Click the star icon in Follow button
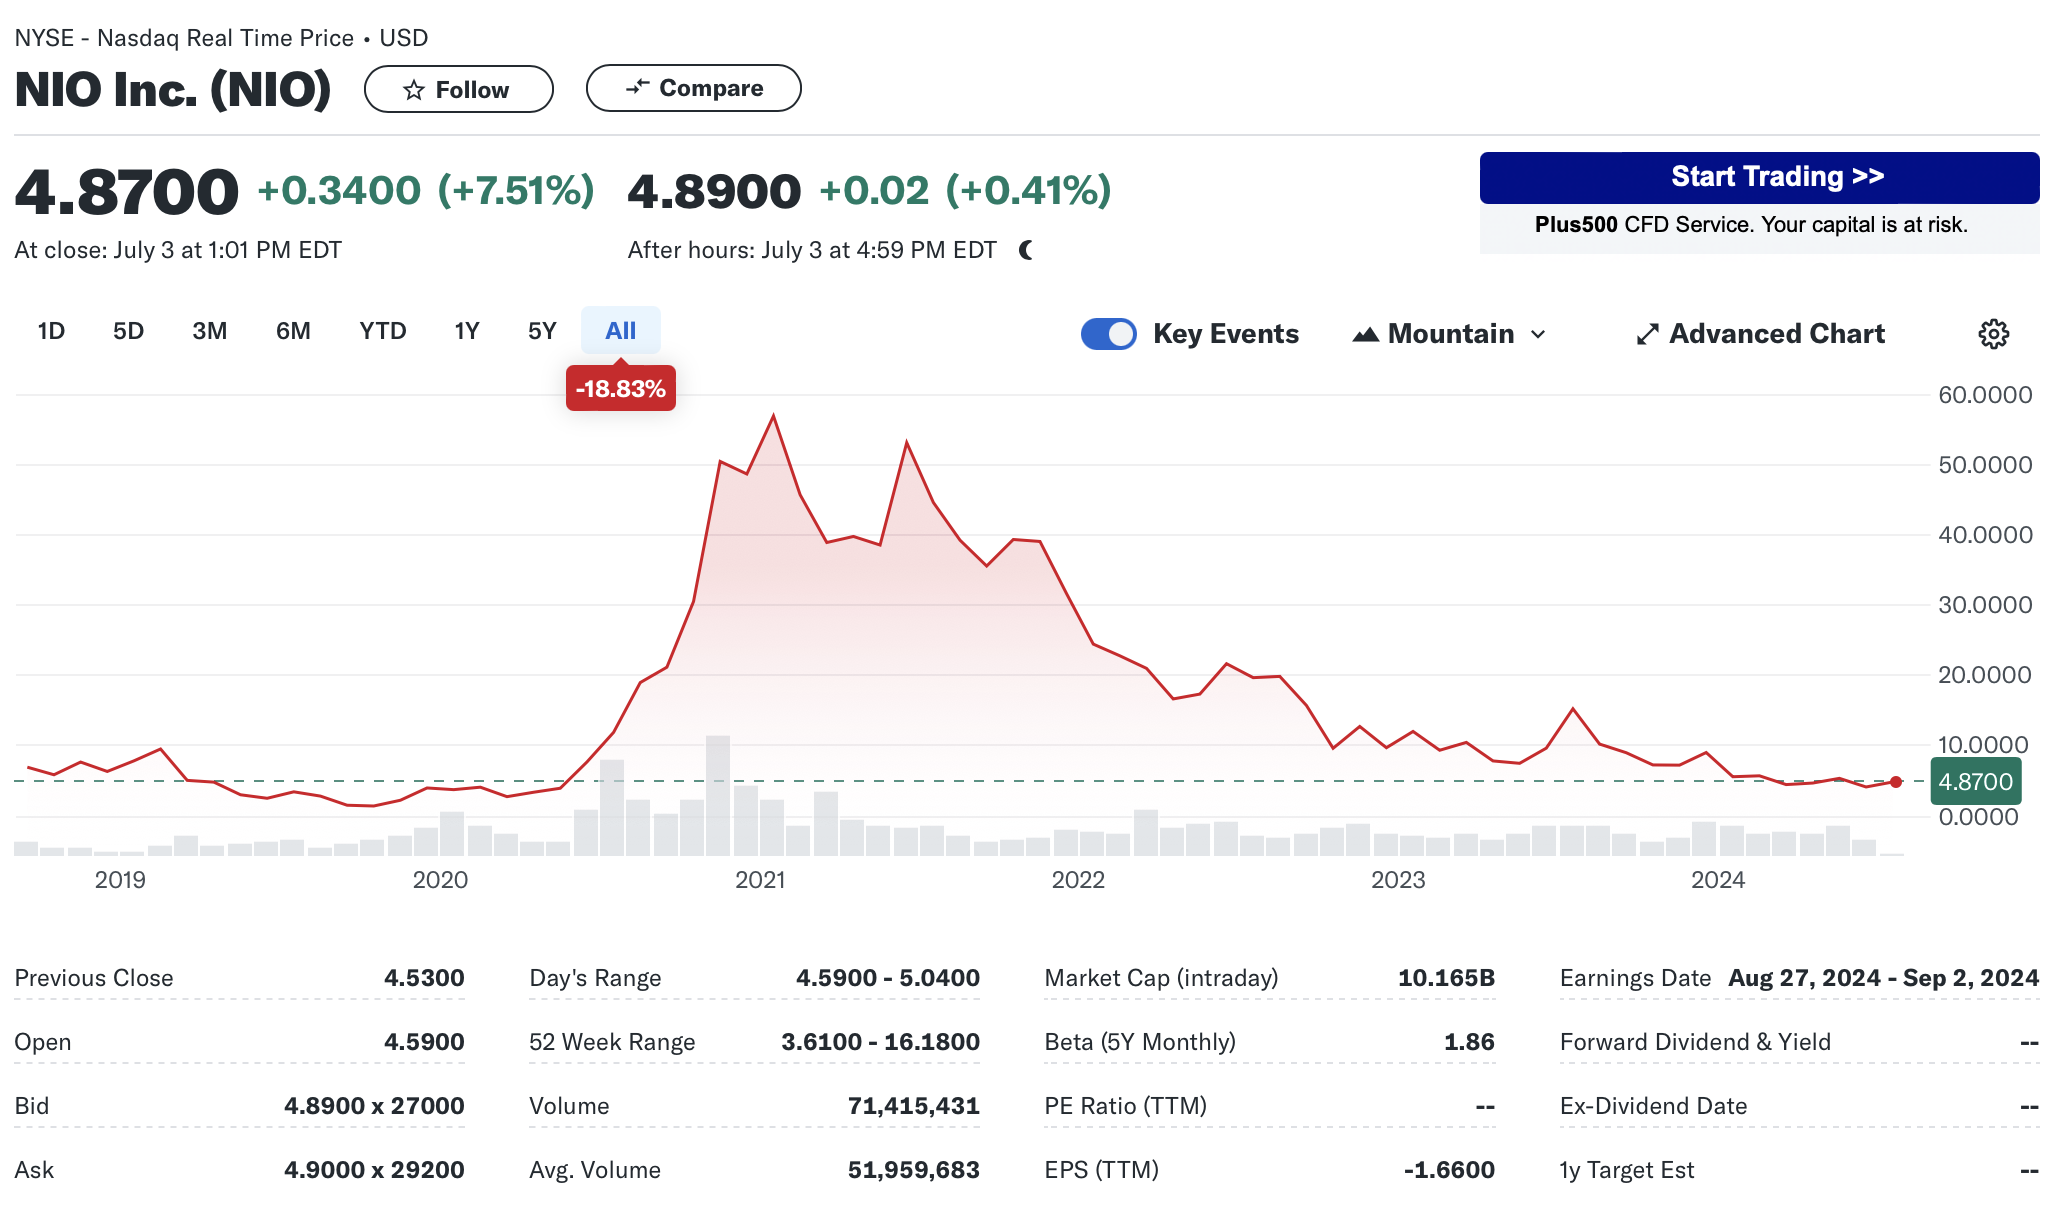Screen dimensions: 2058x1216 (413, 90)
